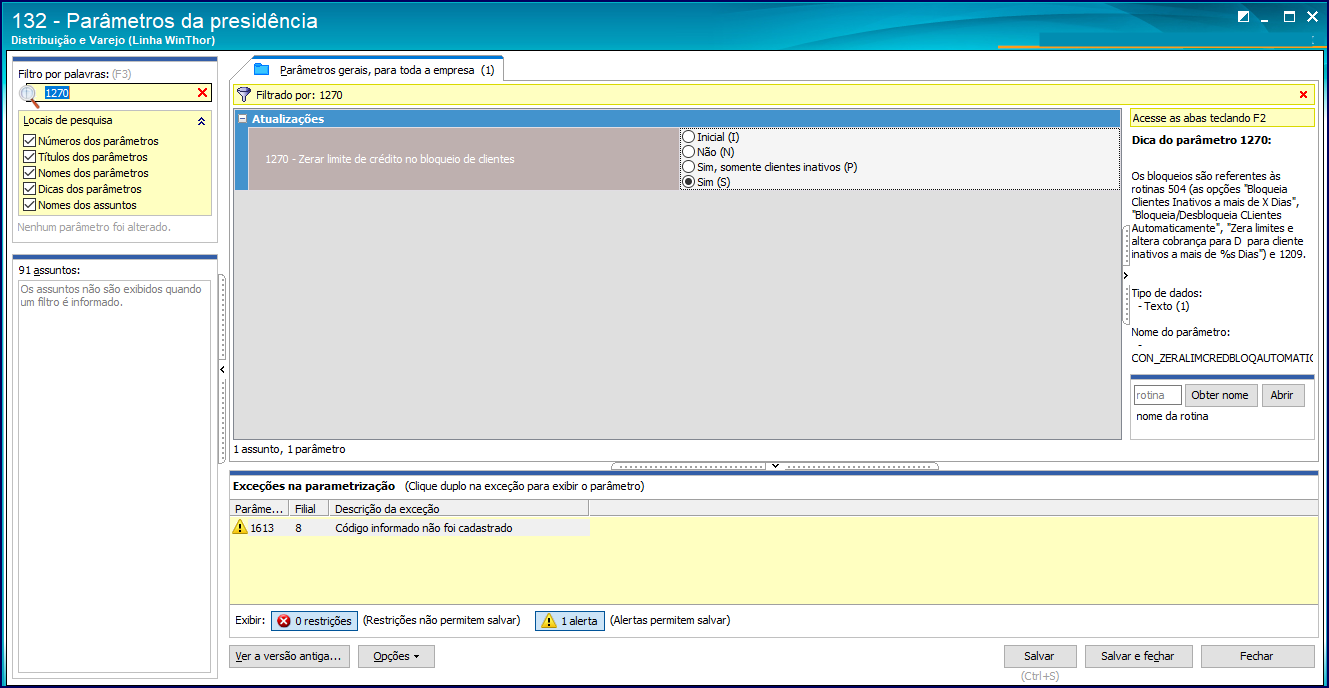This screenshot has height=688, width=1329.
Task: Click the 'Filtro por palavras' input field
Action: pyautogui.click(x=118, y=93)
